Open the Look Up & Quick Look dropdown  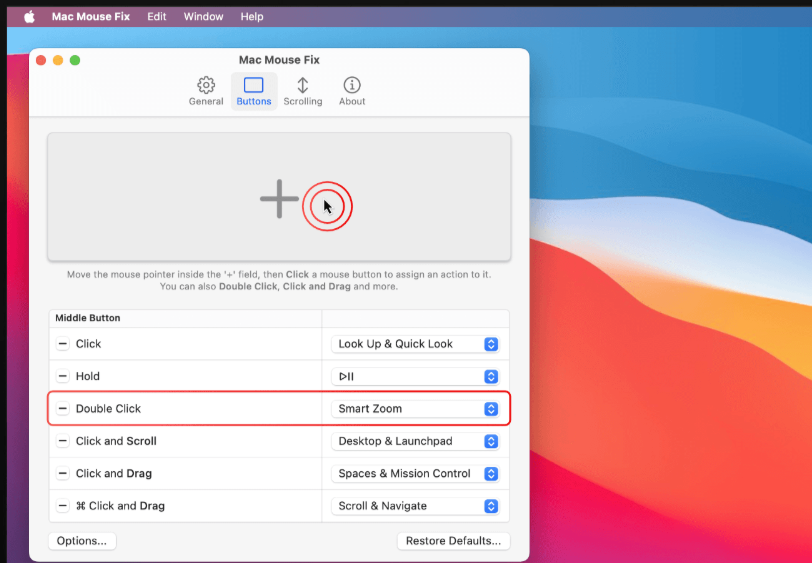click(x=415, y=344)
